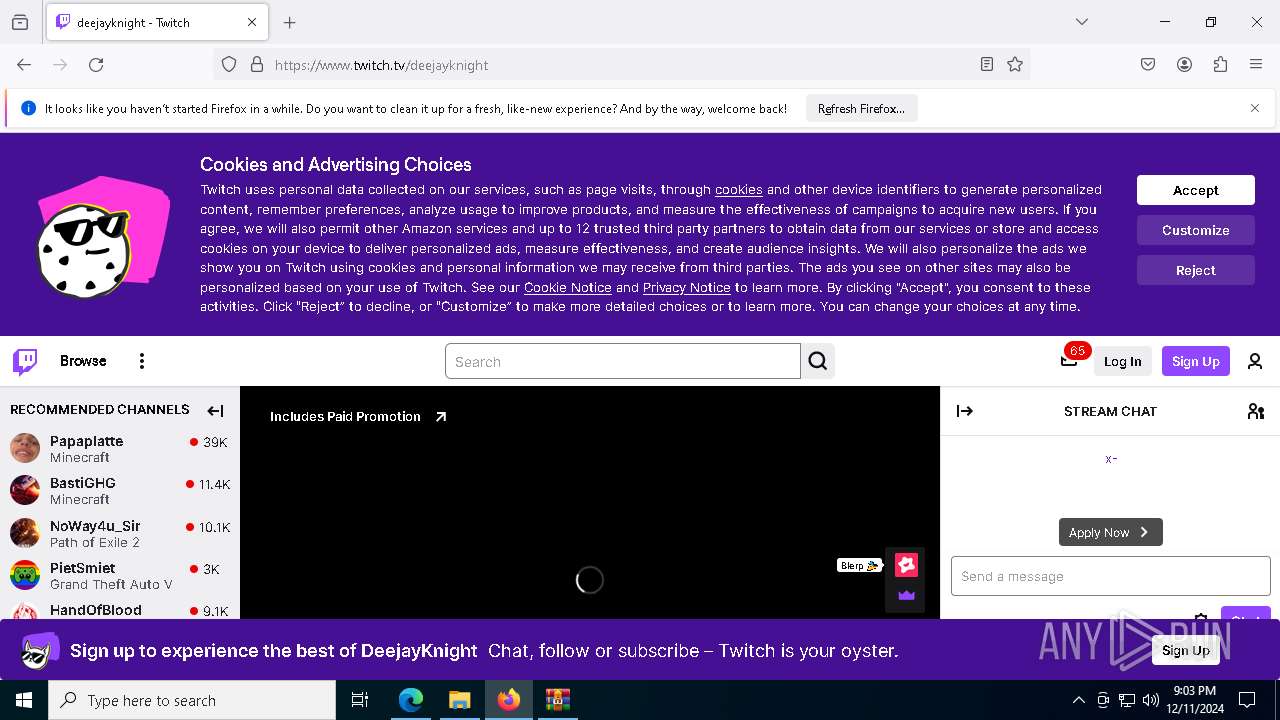Open NoWay4u_Sir channel
1280x720 pixels.
tap(120, 533)
